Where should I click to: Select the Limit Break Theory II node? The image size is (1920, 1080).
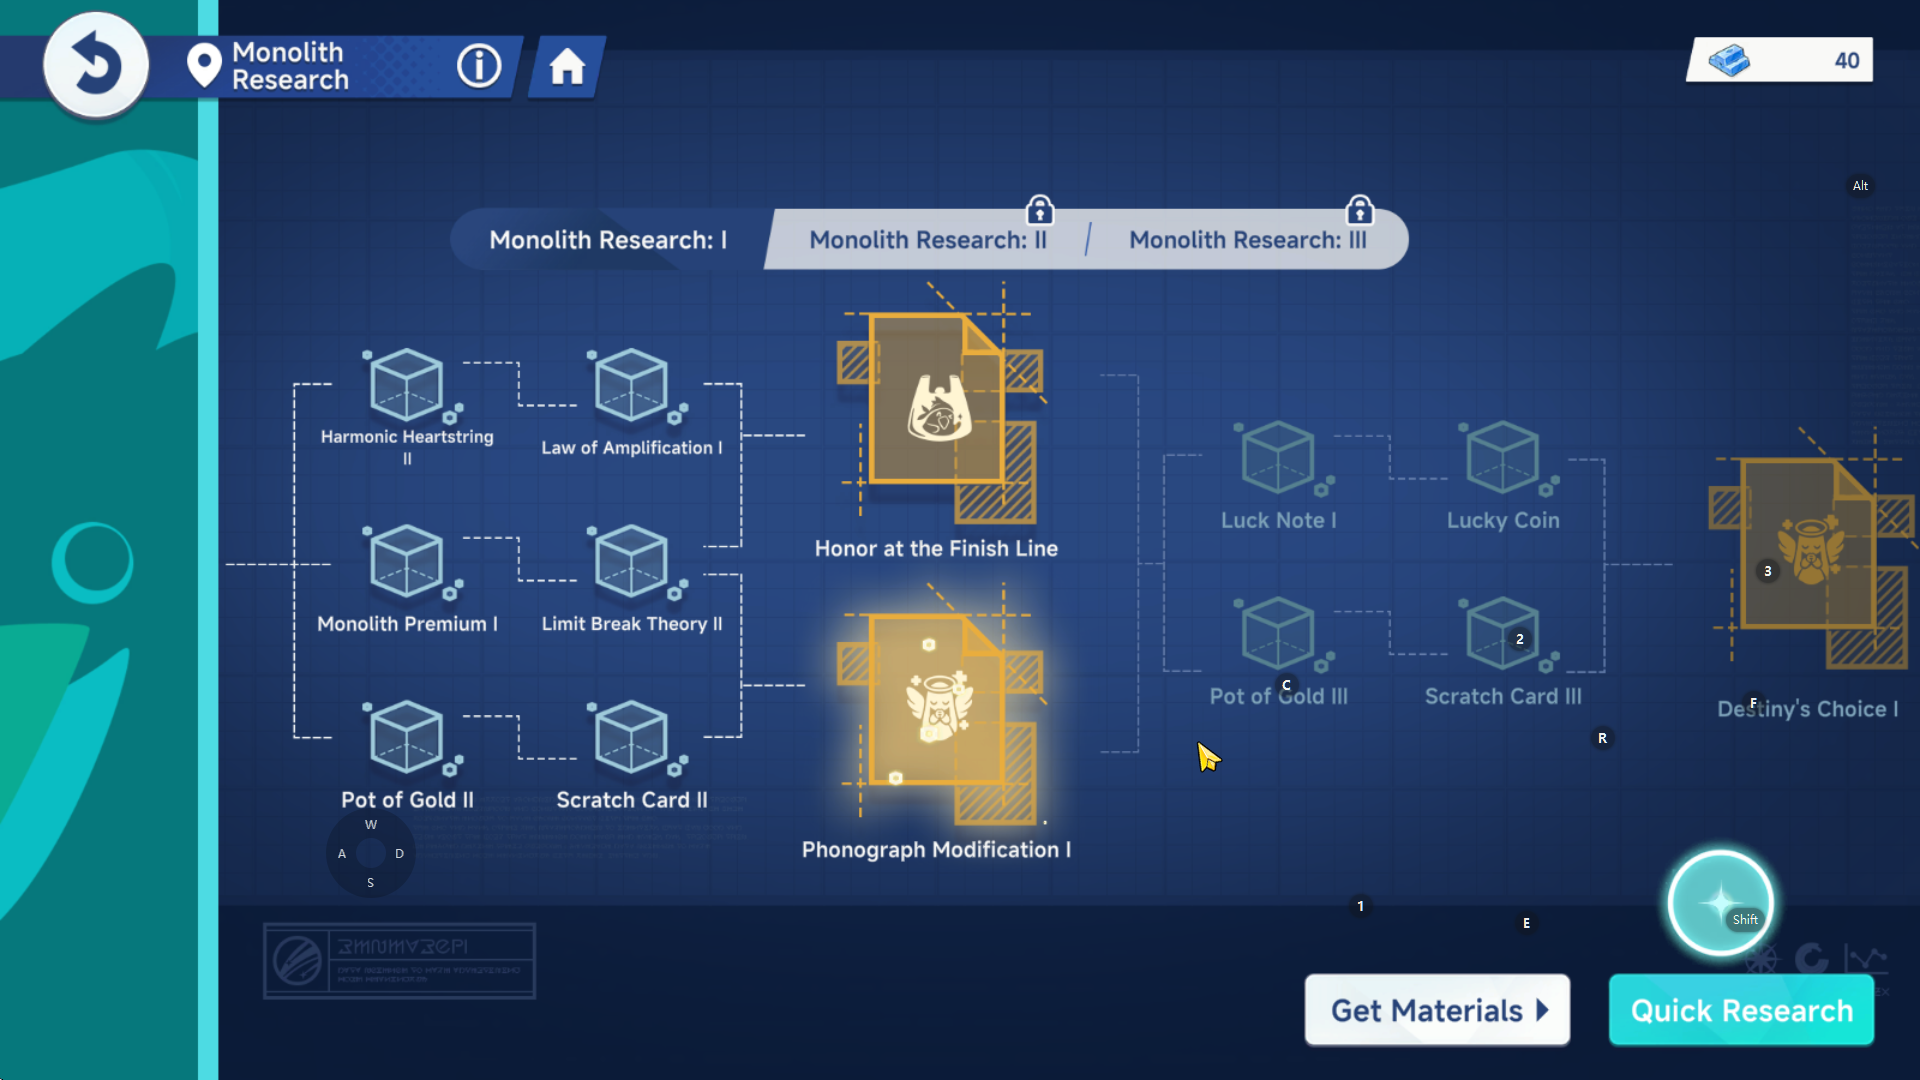click(631, 562)
